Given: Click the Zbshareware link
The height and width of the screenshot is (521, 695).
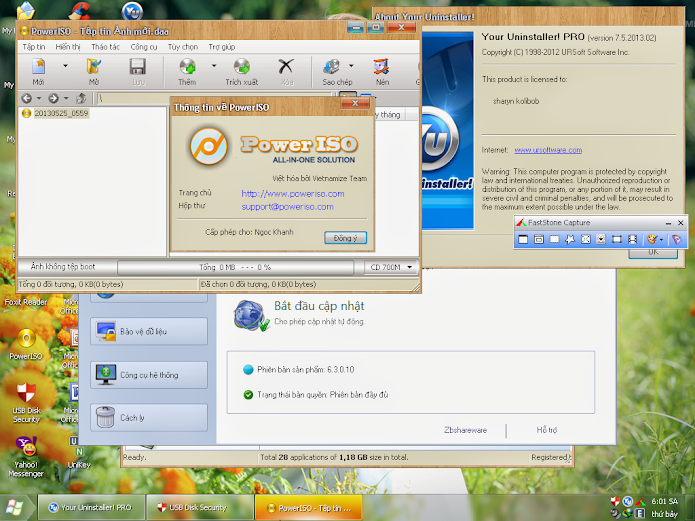Looking at the screenshot, I should click(465, 430).
